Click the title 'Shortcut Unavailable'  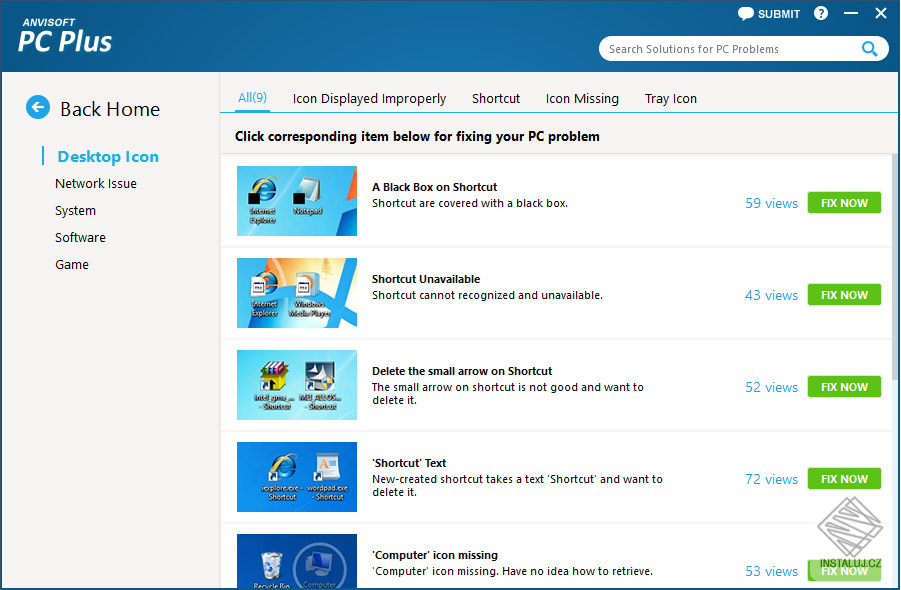[x=426, y=279]
